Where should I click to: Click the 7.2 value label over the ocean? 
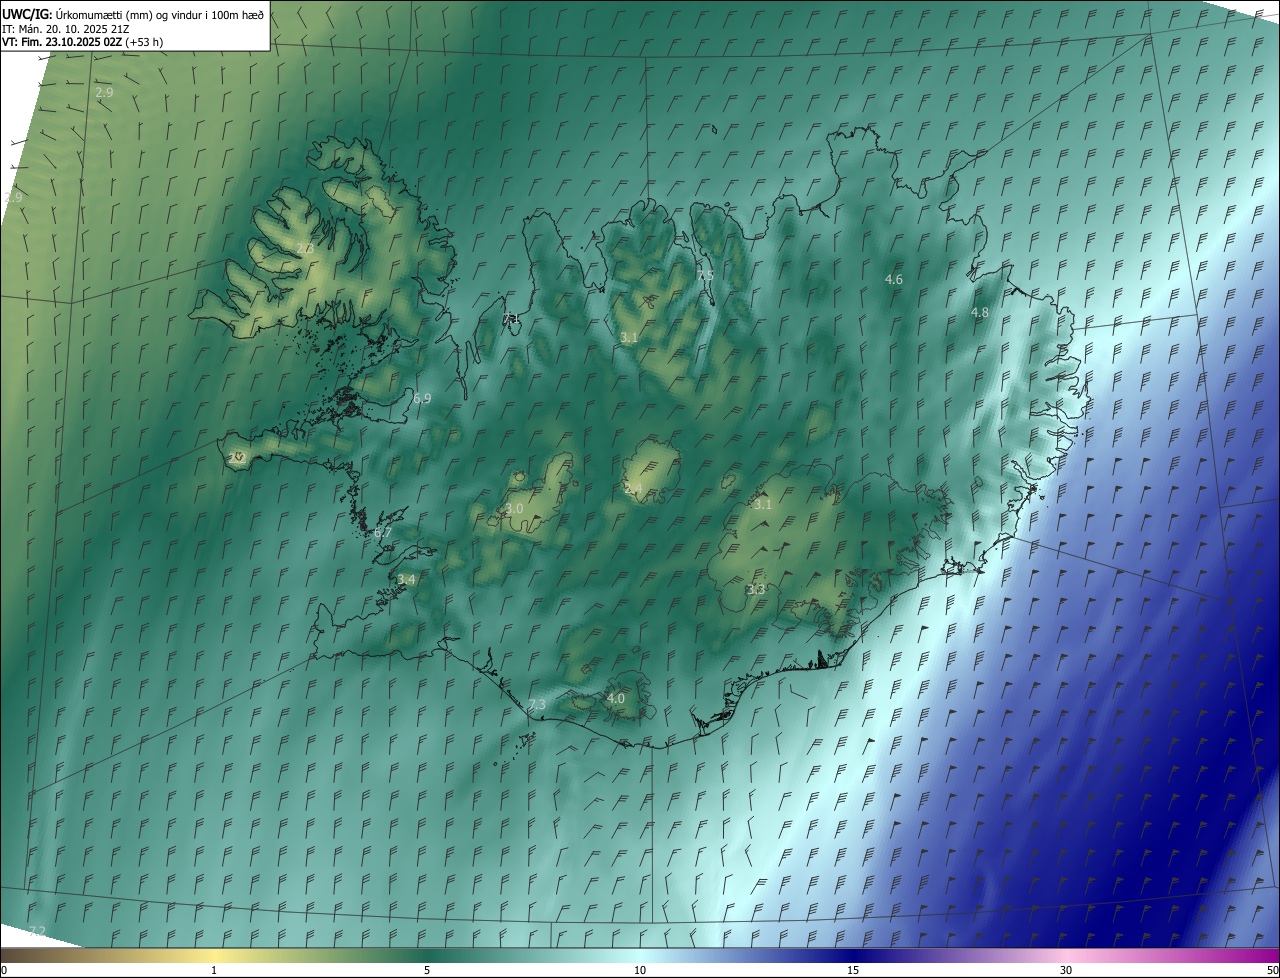click(x=37, y=932)
